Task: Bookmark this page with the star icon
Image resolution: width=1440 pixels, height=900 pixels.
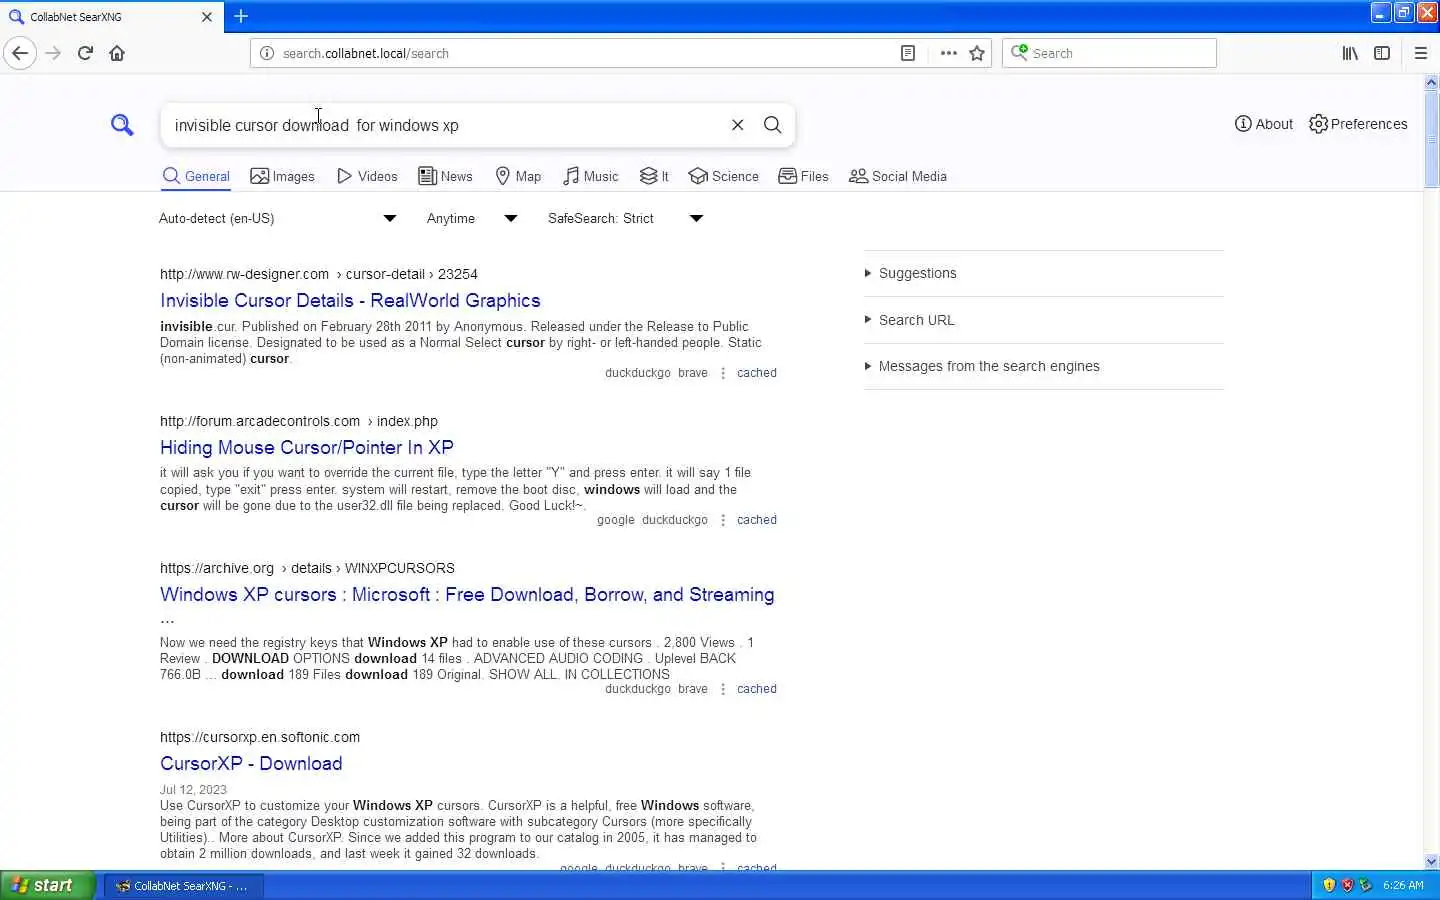Action: pyautogui.click(x=977, y=53)
